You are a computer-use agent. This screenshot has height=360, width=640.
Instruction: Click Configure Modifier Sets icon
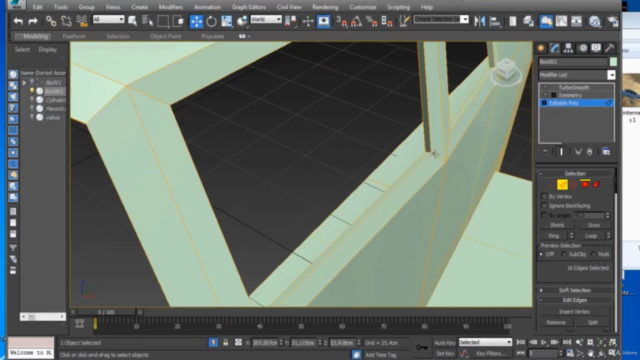pyautogui.click(x=606, y=152)
